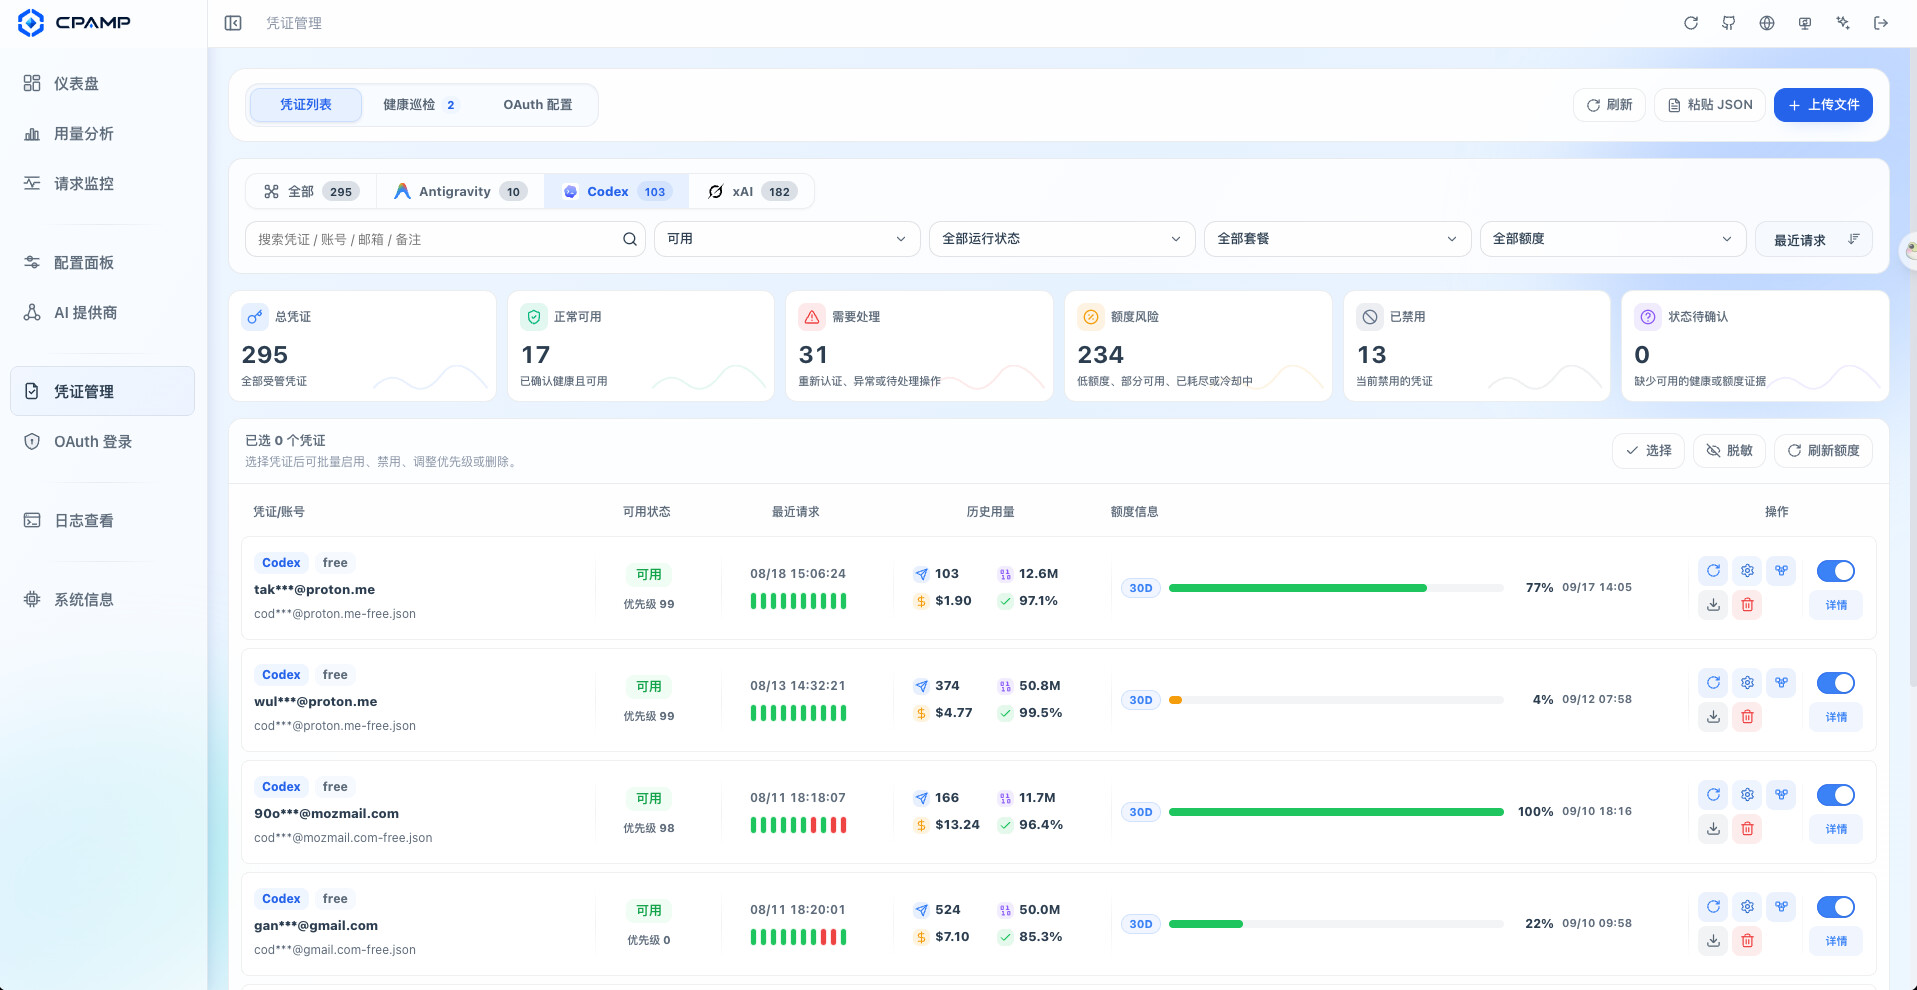Turn off the wul***@proton.me credential switch
The image size is (1917, 990).
(1836, 683)
